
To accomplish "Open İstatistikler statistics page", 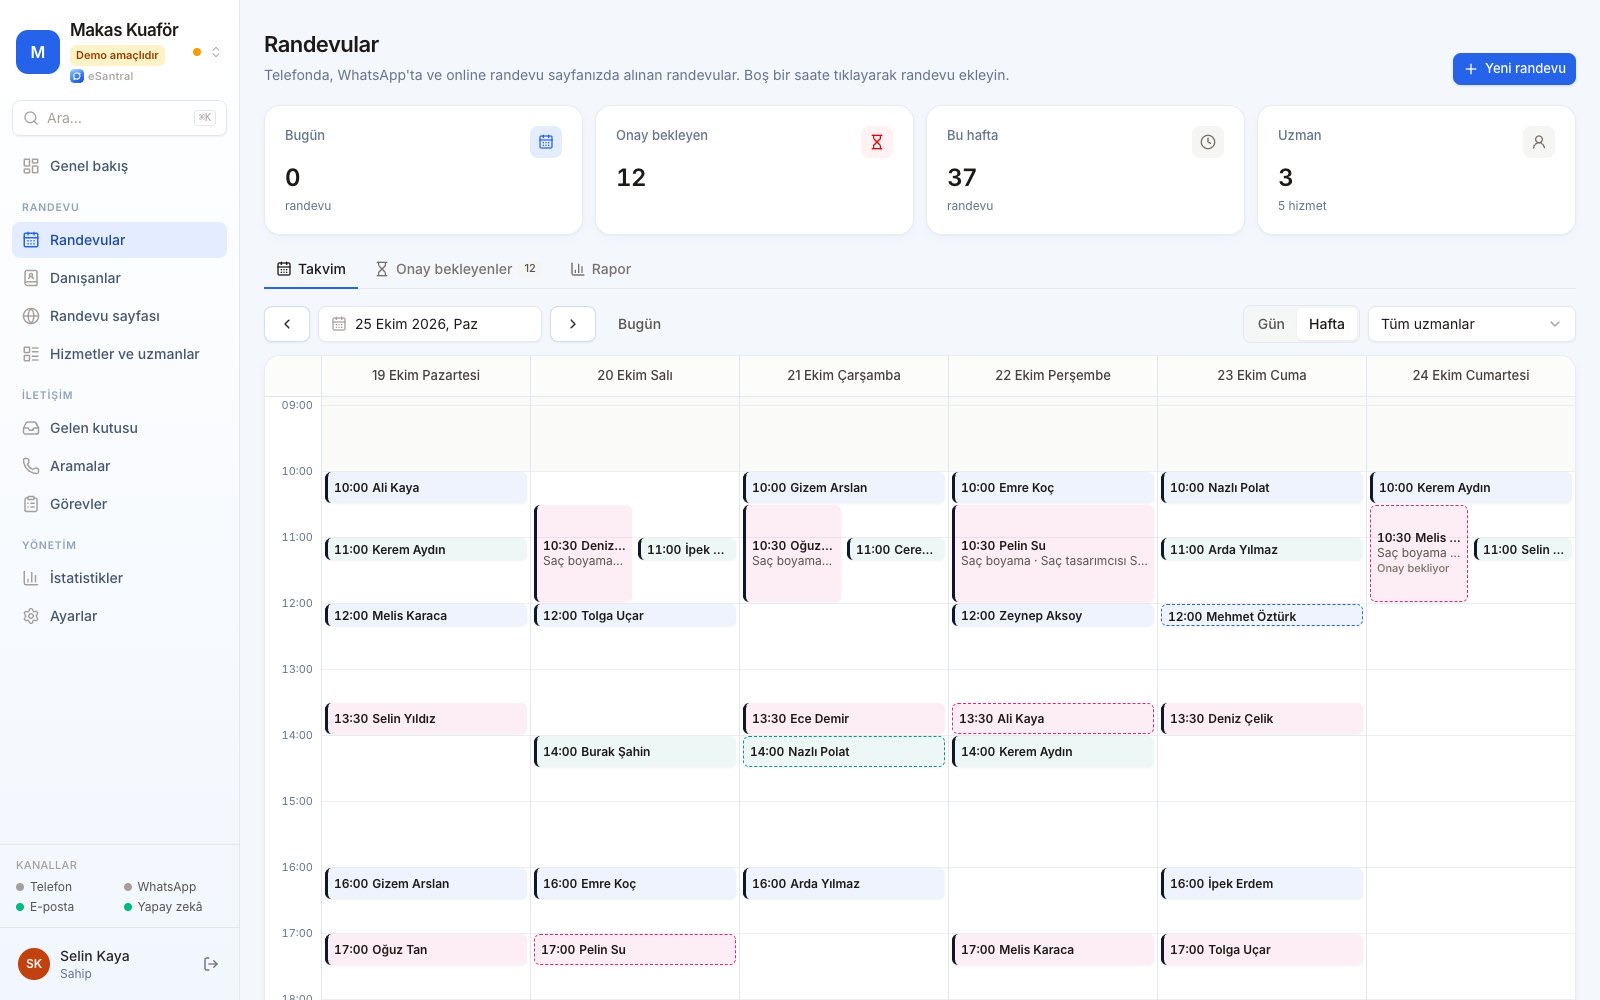I will tap(120, 578).
